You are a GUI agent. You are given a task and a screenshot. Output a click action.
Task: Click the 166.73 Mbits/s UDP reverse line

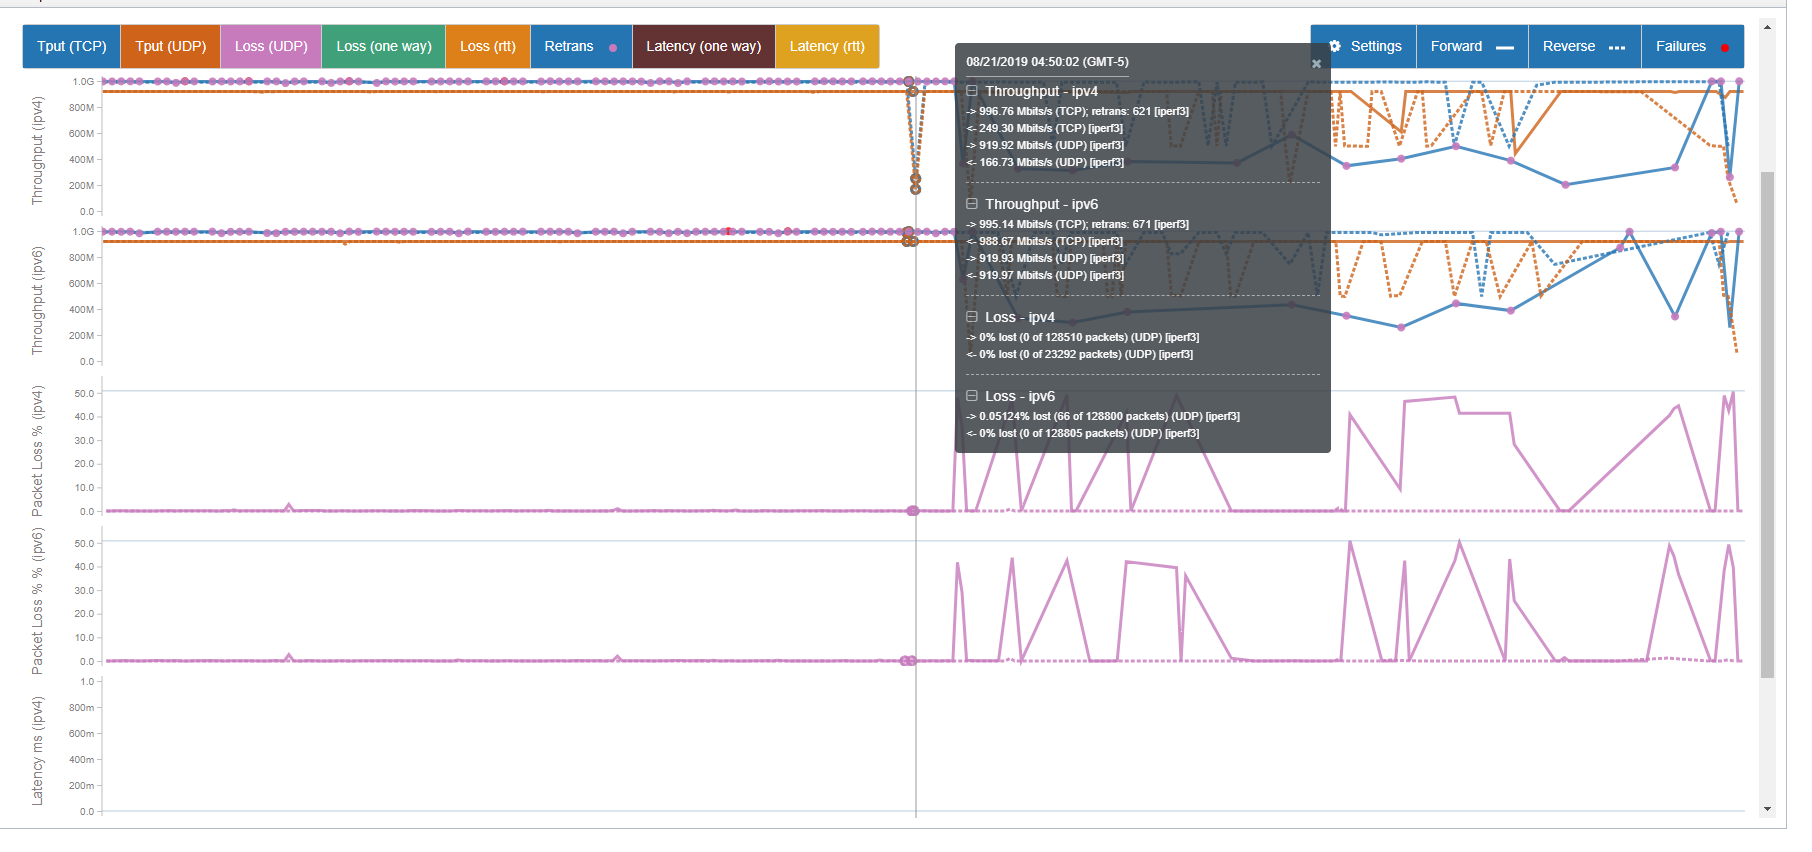(1045, 162)
